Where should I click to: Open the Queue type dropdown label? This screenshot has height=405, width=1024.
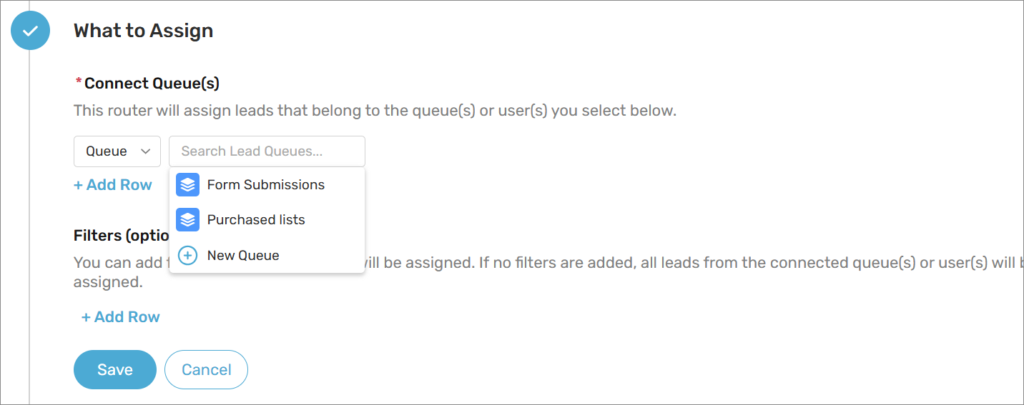click(x=107, y=151)
